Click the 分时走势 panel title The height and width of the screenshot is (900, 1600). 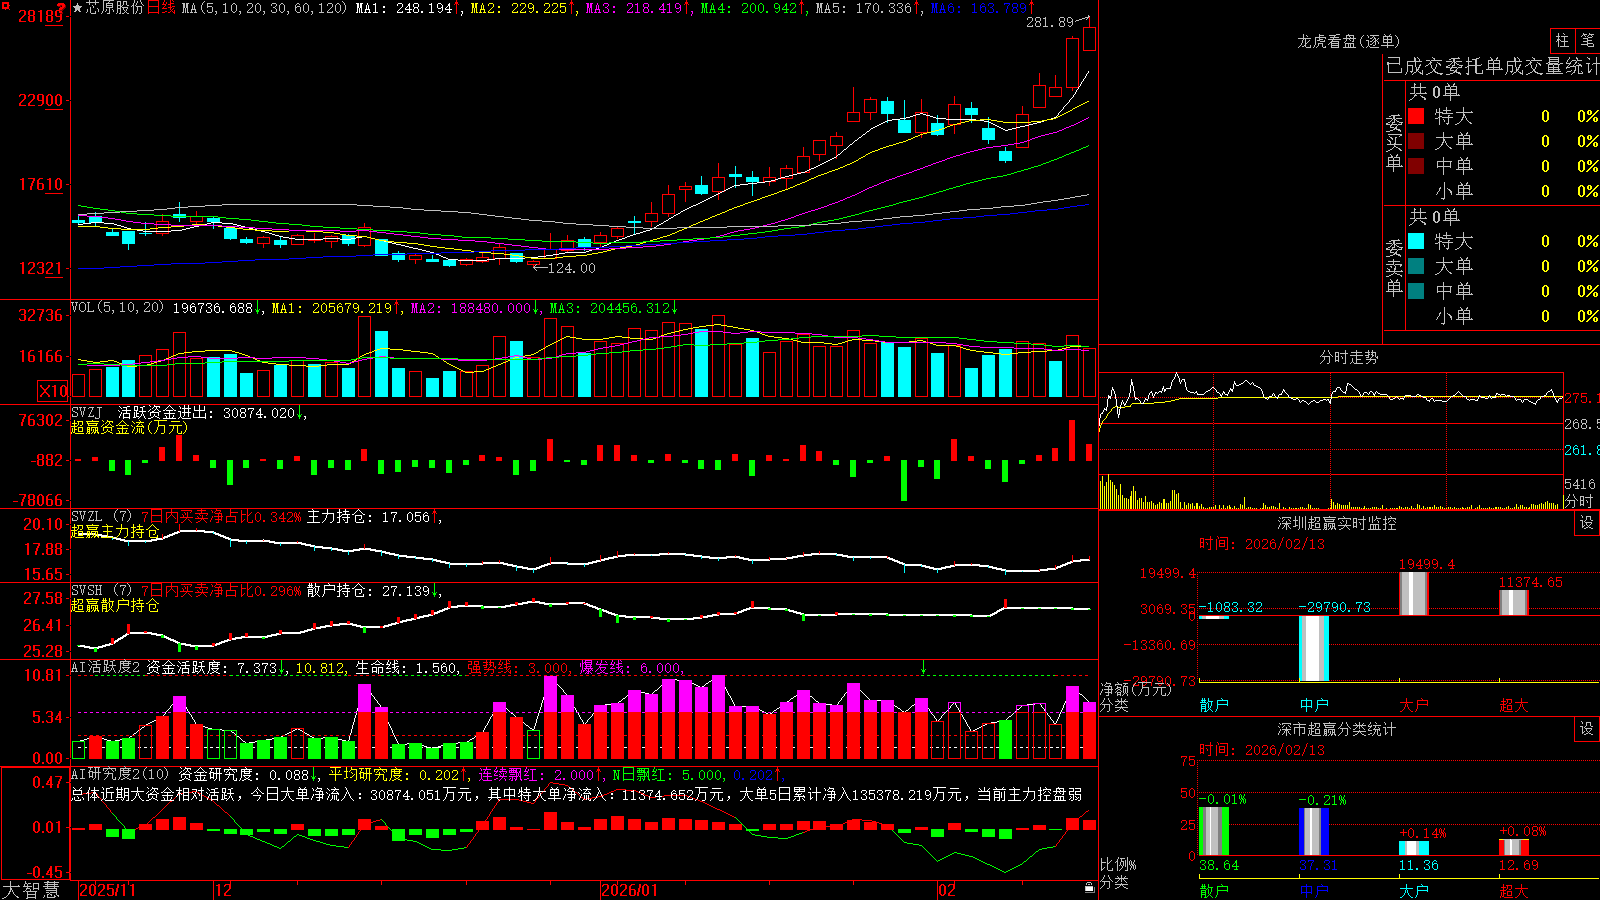pyautogui.click(x=1348, y=357)
